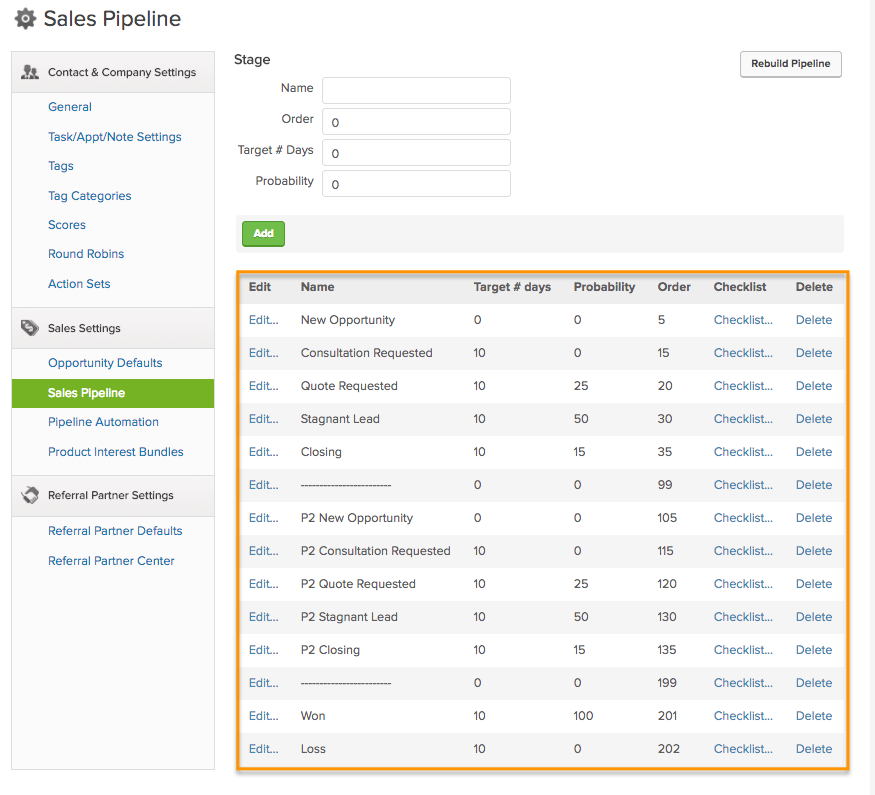Click the green Add button
Viewport: 875px width, 795px height.
[x=263, y=233]
